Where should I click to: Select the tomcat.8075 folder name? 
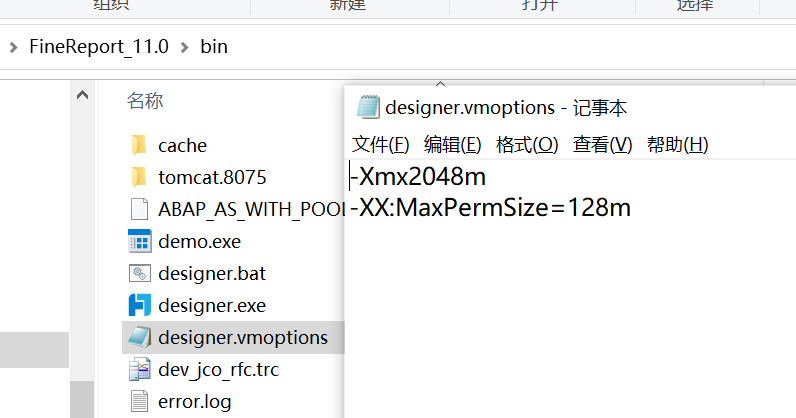212,177
